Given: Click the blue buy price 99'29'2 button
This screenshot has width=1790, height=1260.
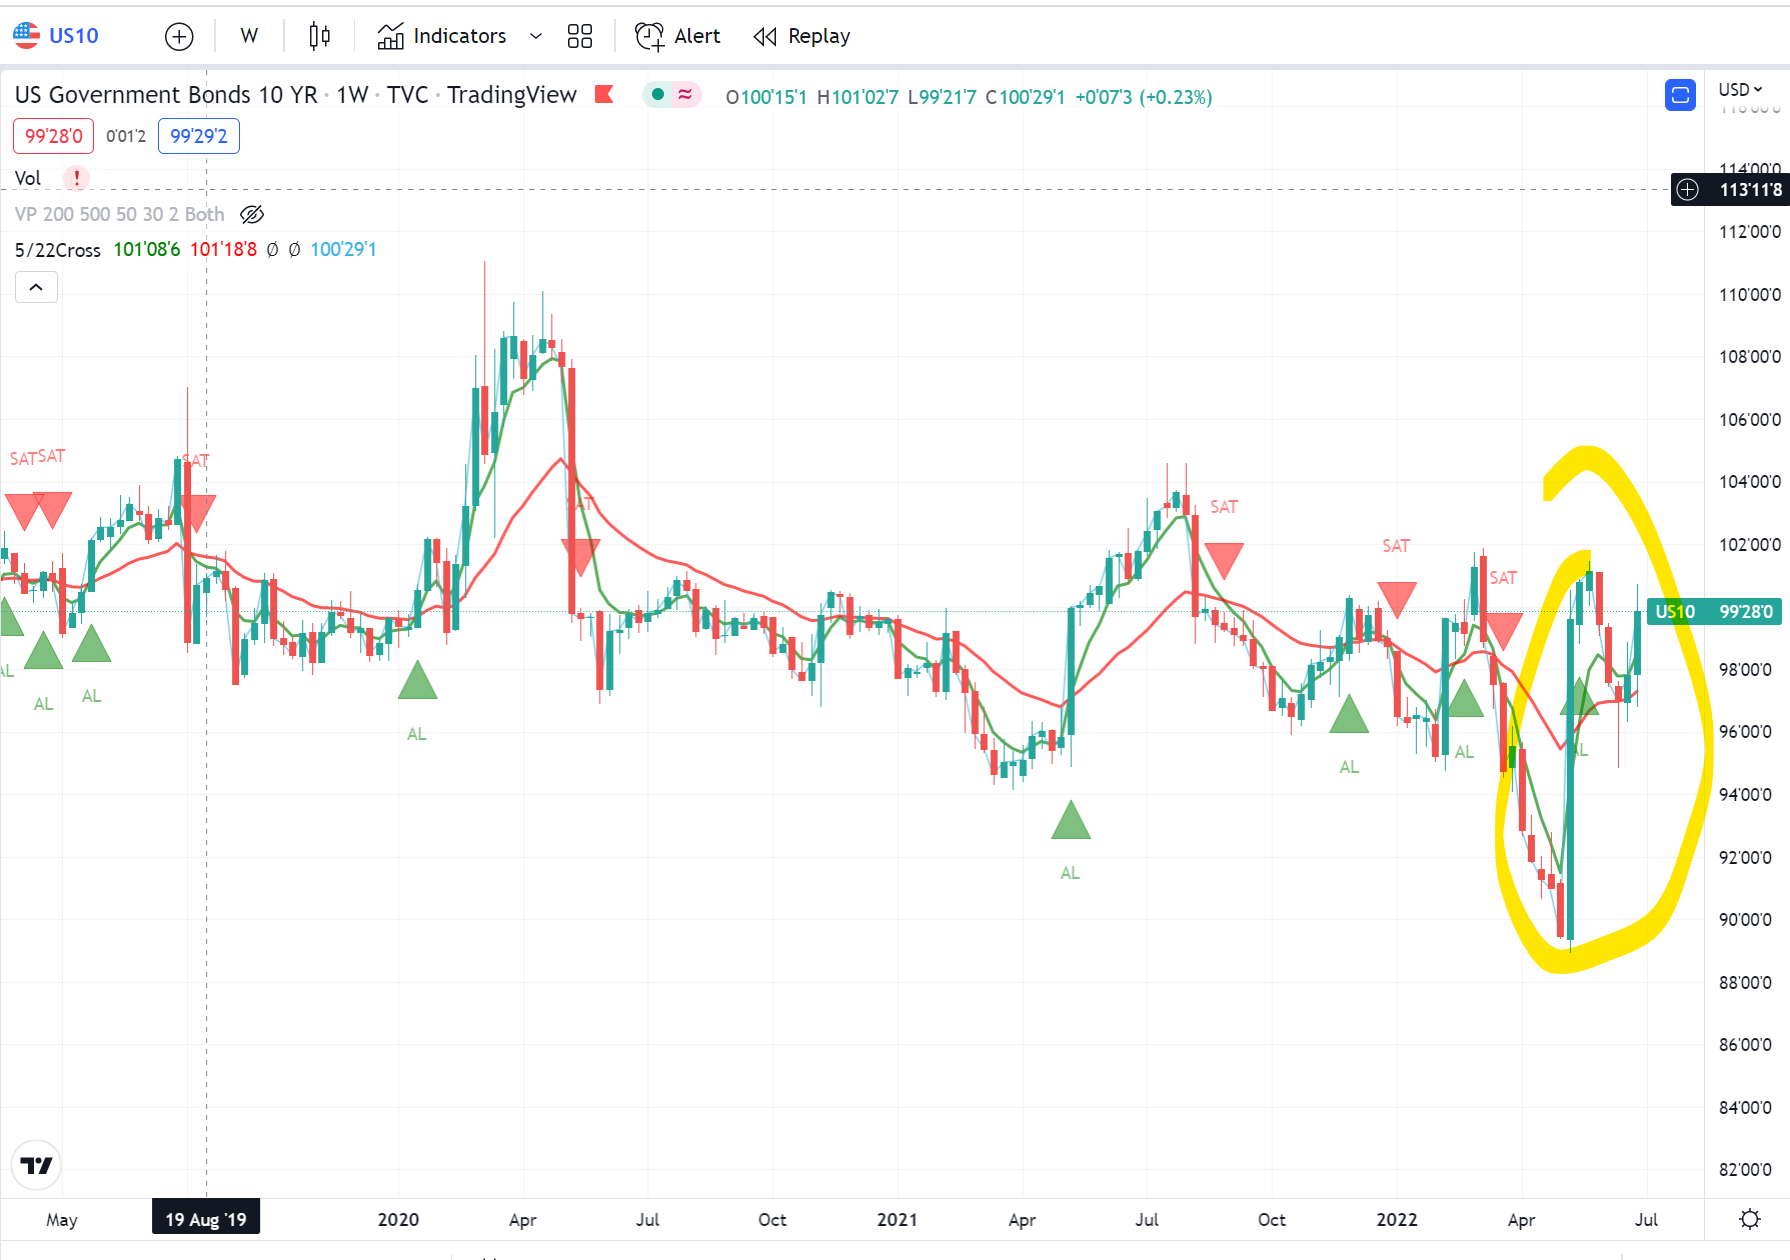Looking at the screenshot, I should (198, 136).
